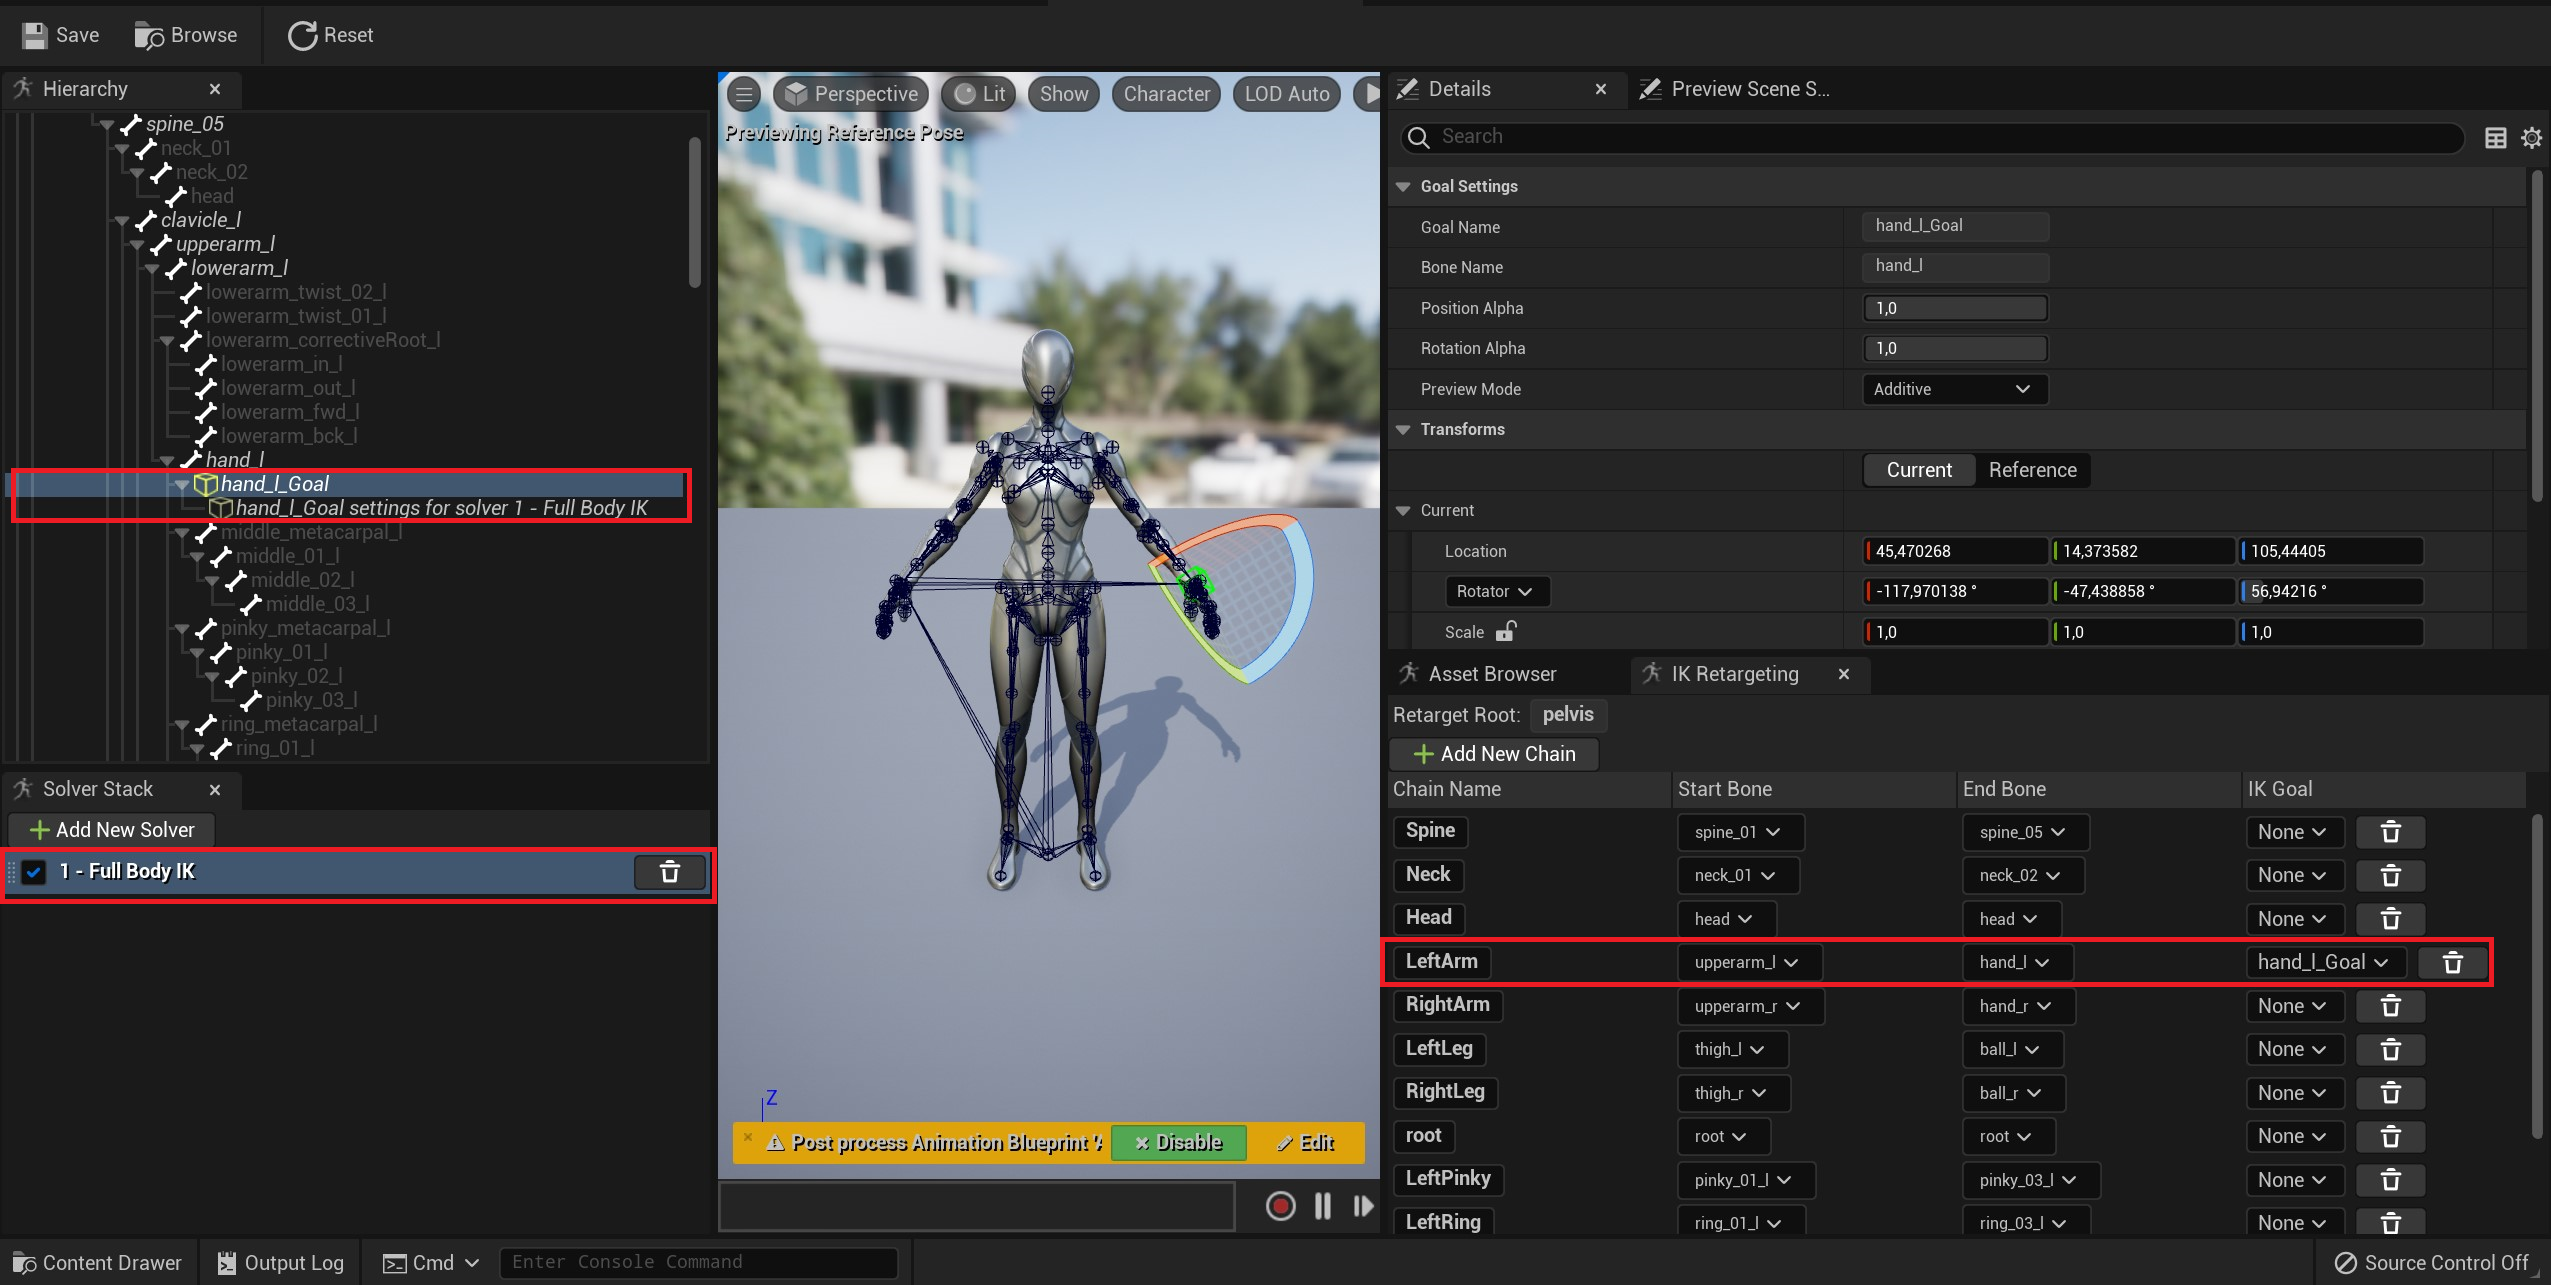2551x1285 pixels.
Task: Click the Save toolbar icon
Action: tap(34, 36)
